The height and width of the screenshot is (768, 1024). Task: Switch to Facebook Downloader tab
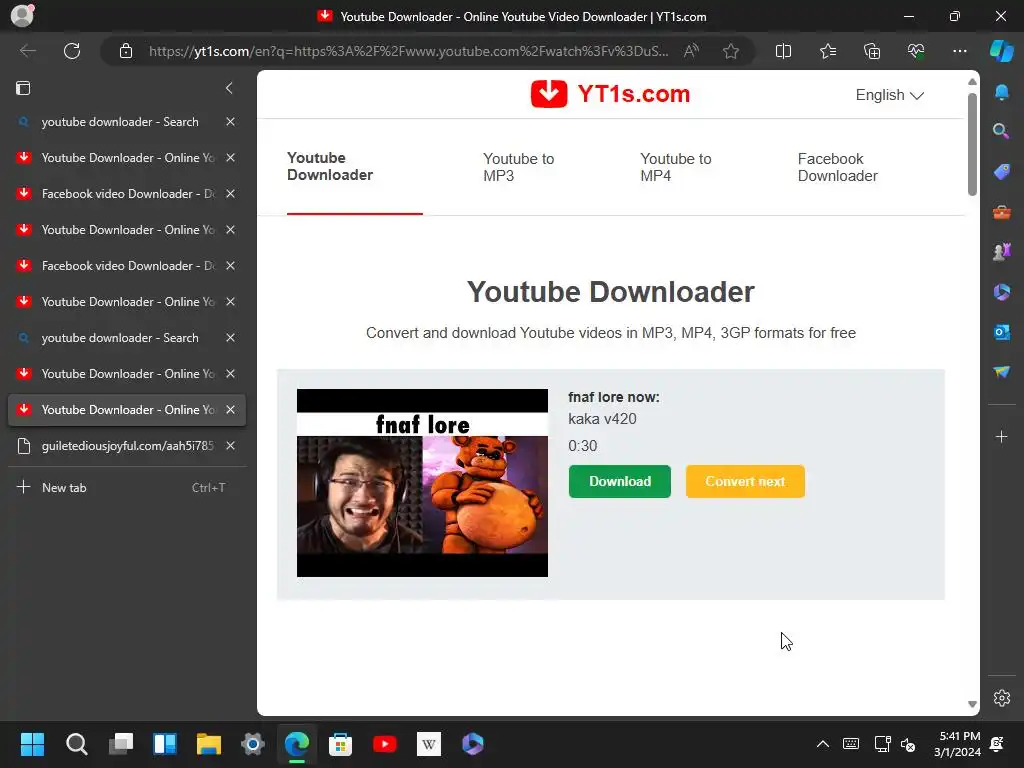[x=838, y=167]
